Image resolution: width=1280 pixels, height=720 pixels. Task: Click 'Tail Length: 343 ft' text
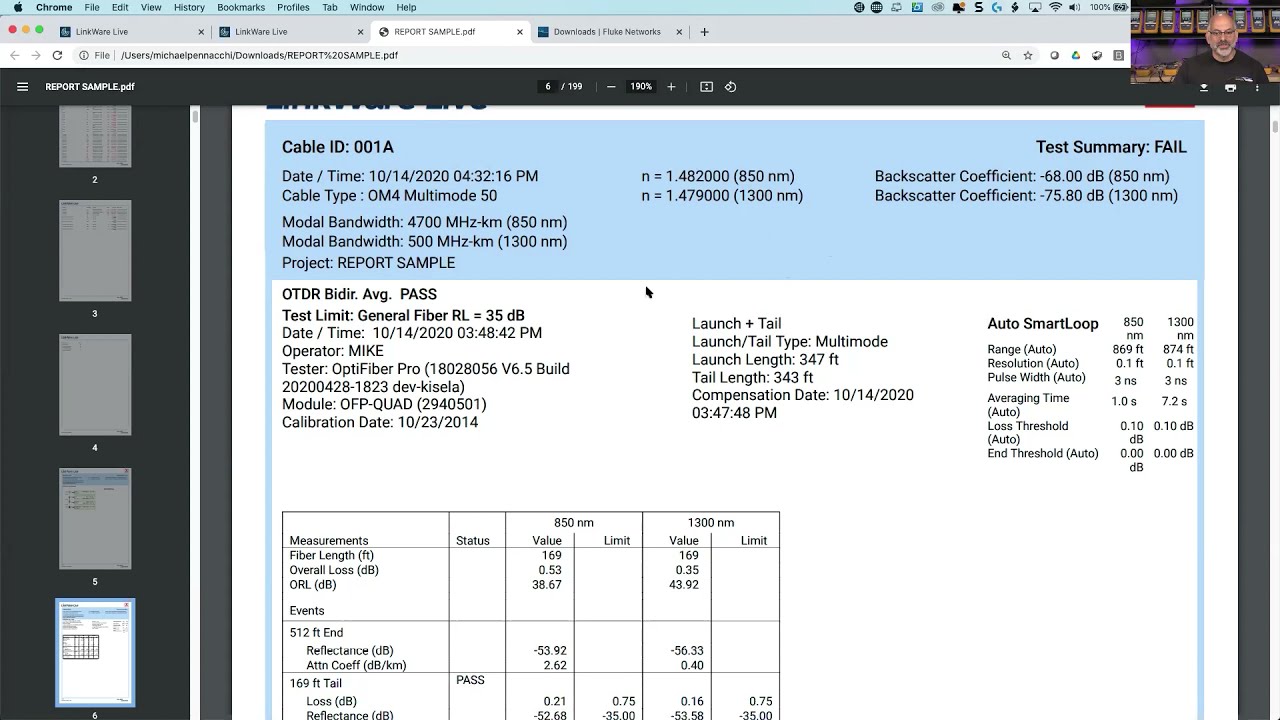tap(752, 378)
